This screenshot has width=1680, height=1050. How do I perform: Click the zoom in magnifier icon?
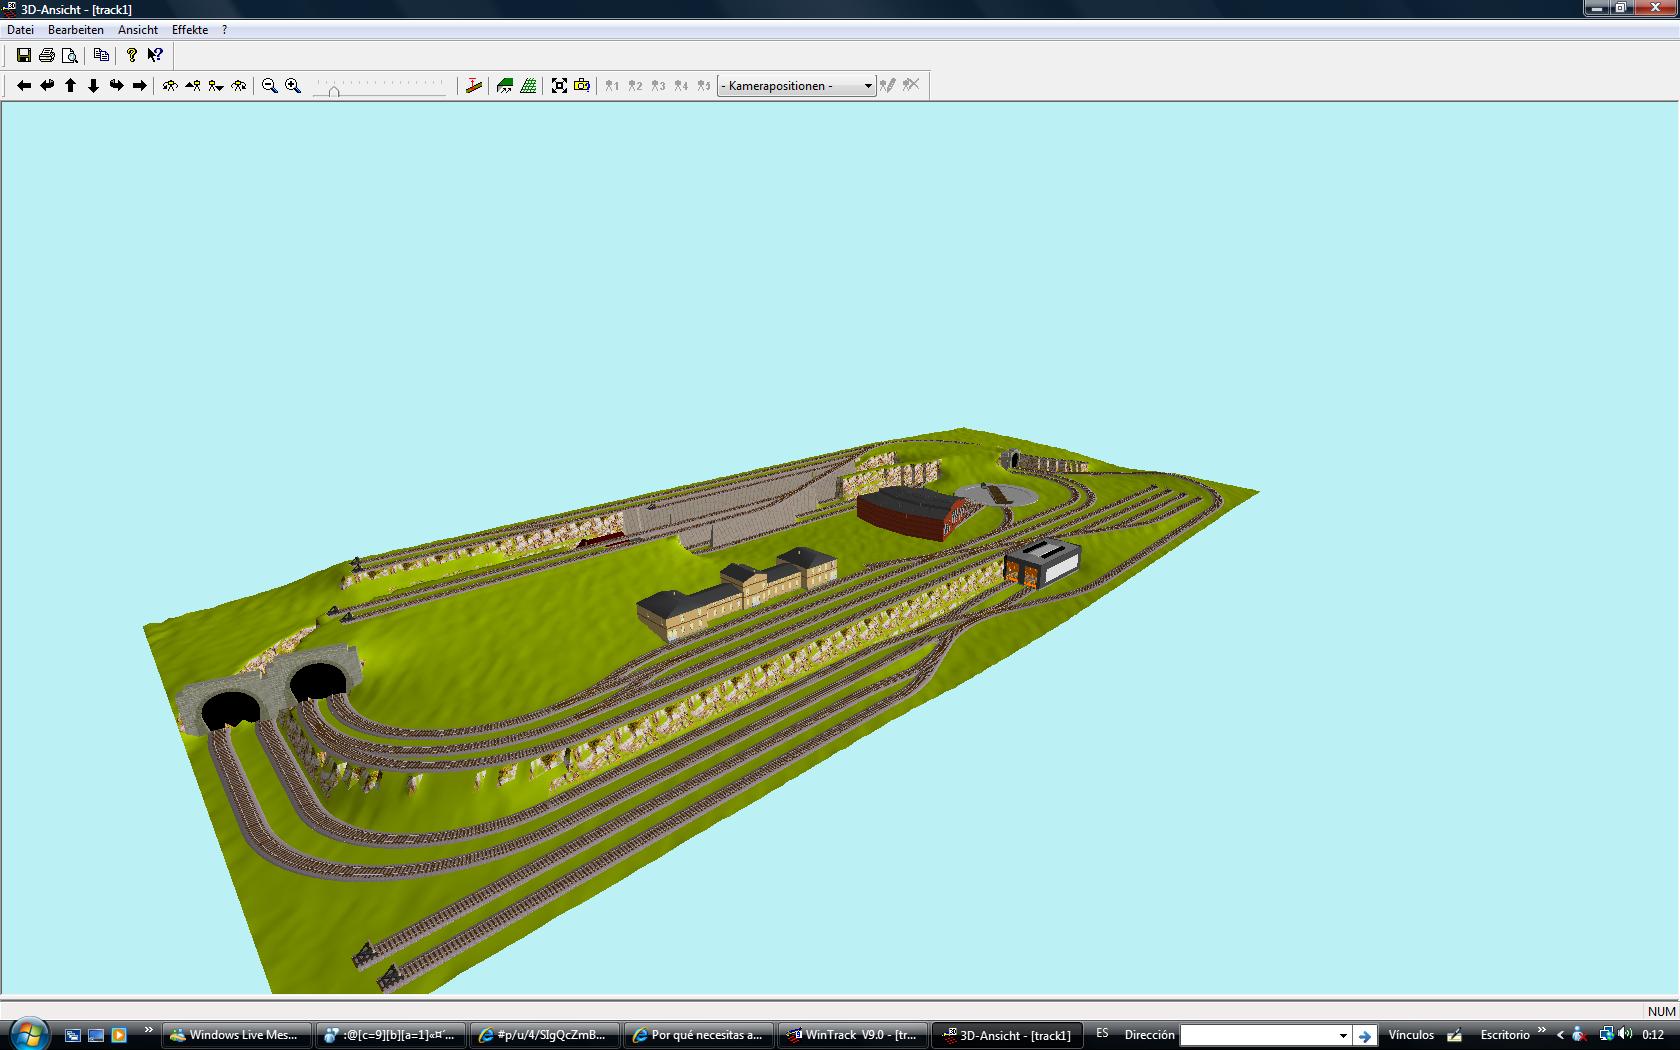293,86
